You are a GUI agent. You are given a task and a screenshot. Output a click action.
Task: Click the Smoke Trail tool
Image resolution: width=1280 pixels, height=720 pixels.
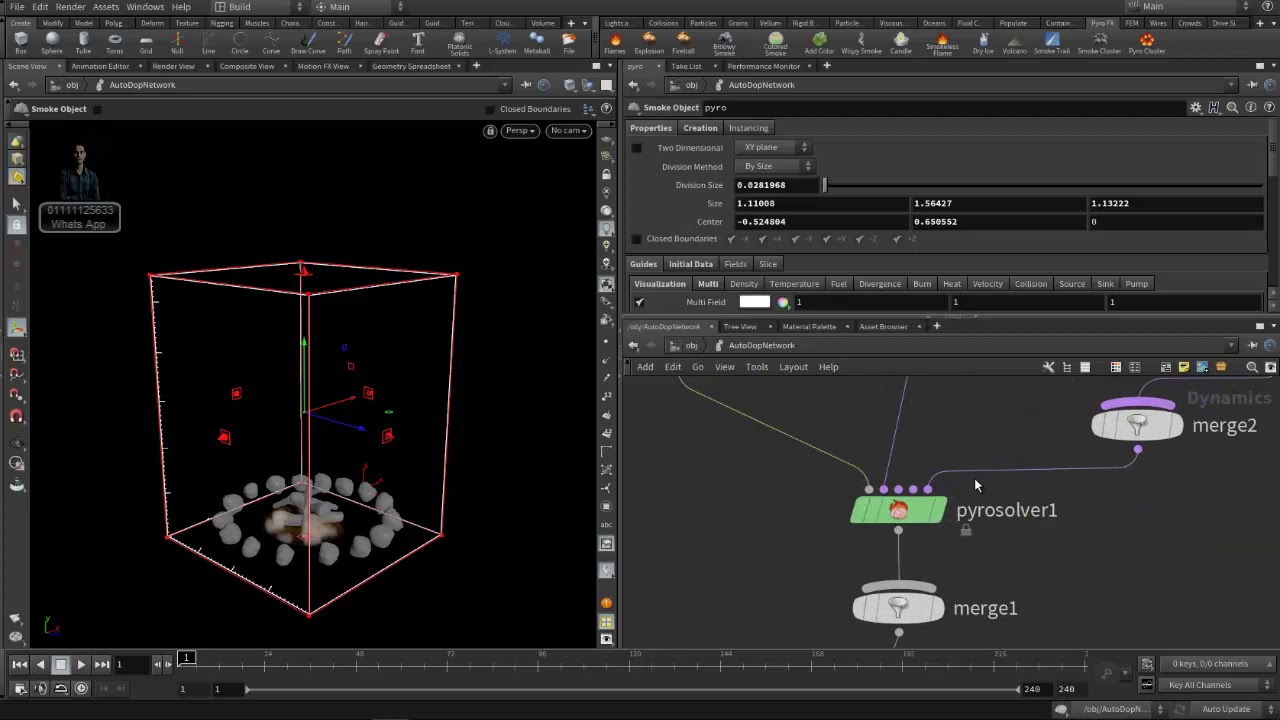pos(1052,43)
